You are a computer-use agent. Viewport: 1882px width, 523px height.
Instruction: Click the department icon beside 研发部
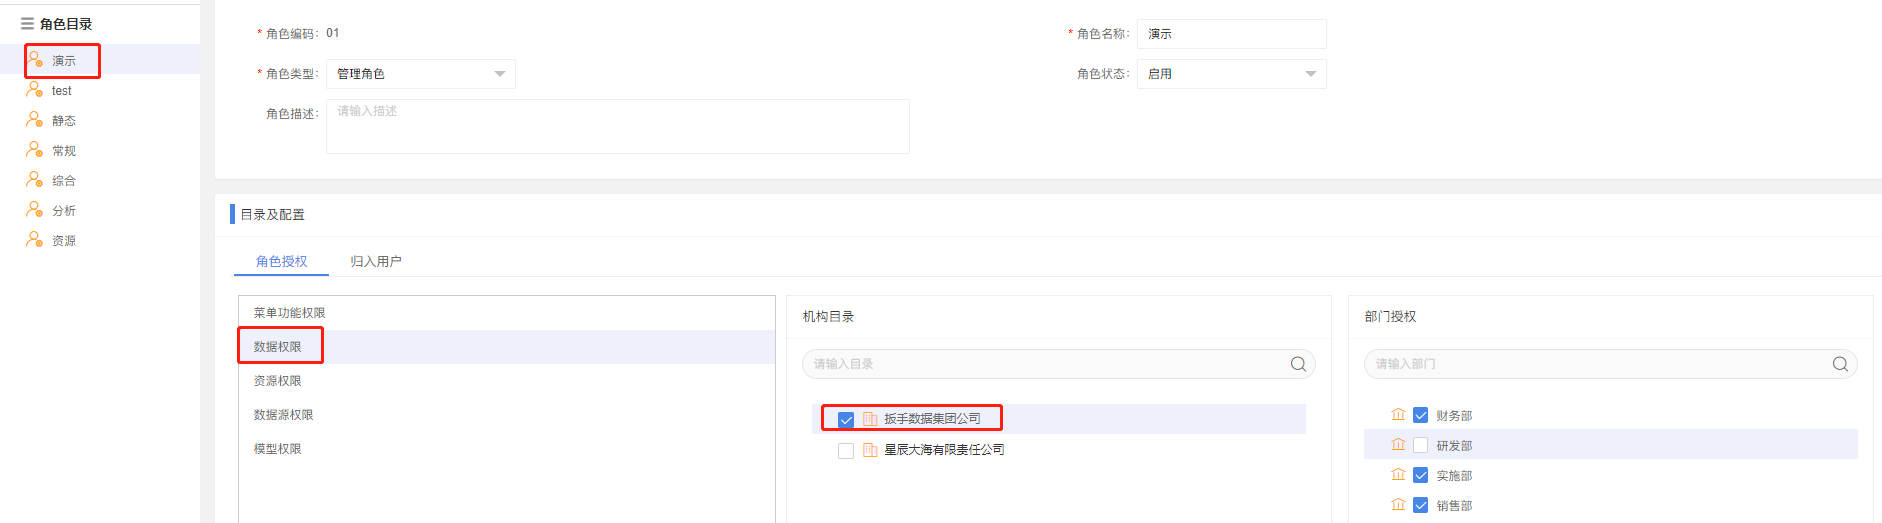(x=1398, y=445)
